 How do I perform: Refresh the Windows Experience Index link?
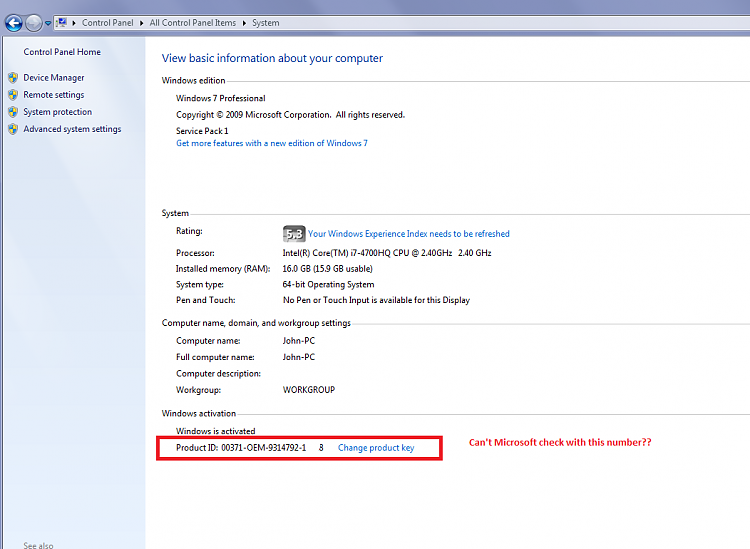(408, 234)
